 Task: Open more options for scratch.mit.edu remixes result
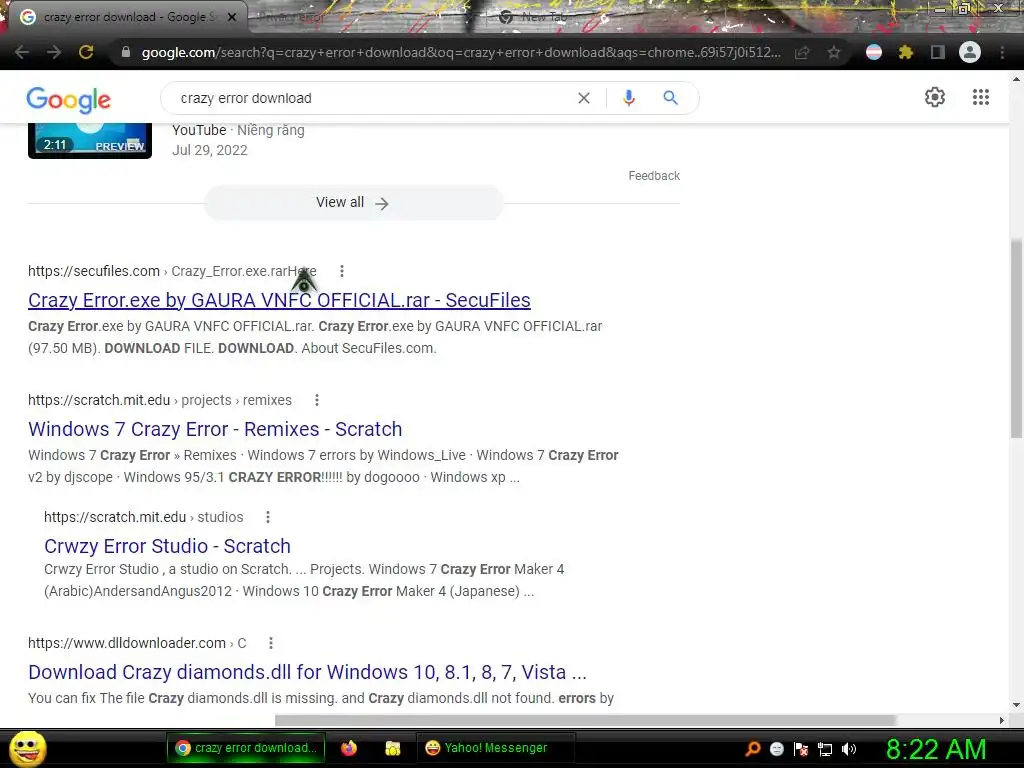tap(317, 400)
